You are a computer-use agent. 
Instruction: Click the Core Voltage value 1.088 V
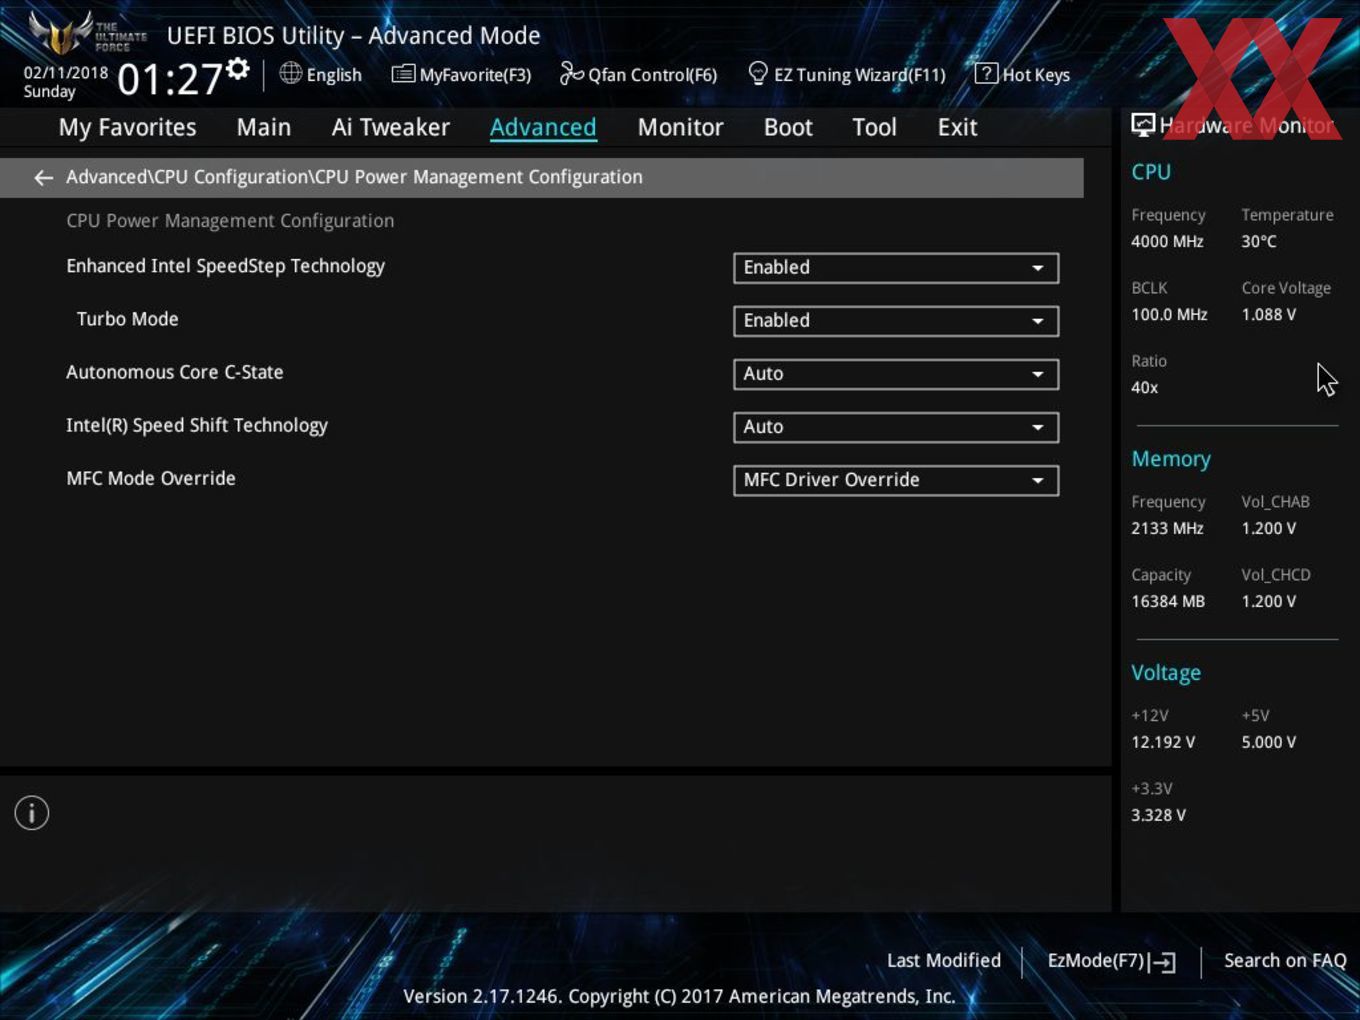[1268, 314]
